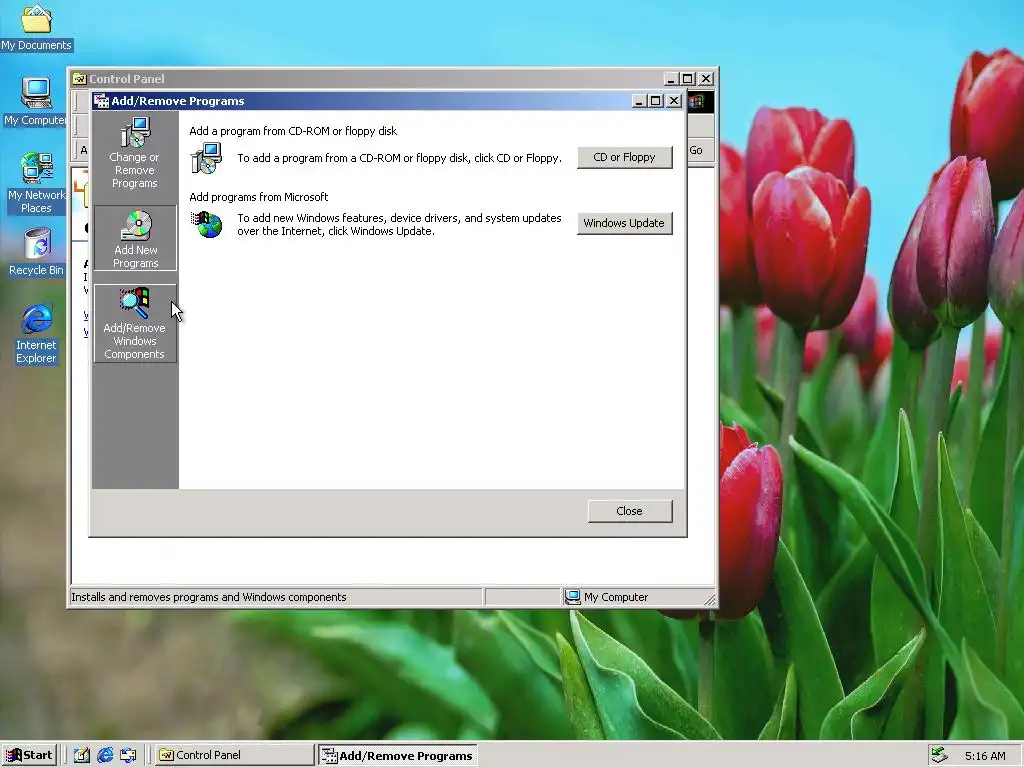This screenshot has width=1024, height=768.
Task: Select Change or Remove Programs sidebar option
Action: tap(135, 154)
